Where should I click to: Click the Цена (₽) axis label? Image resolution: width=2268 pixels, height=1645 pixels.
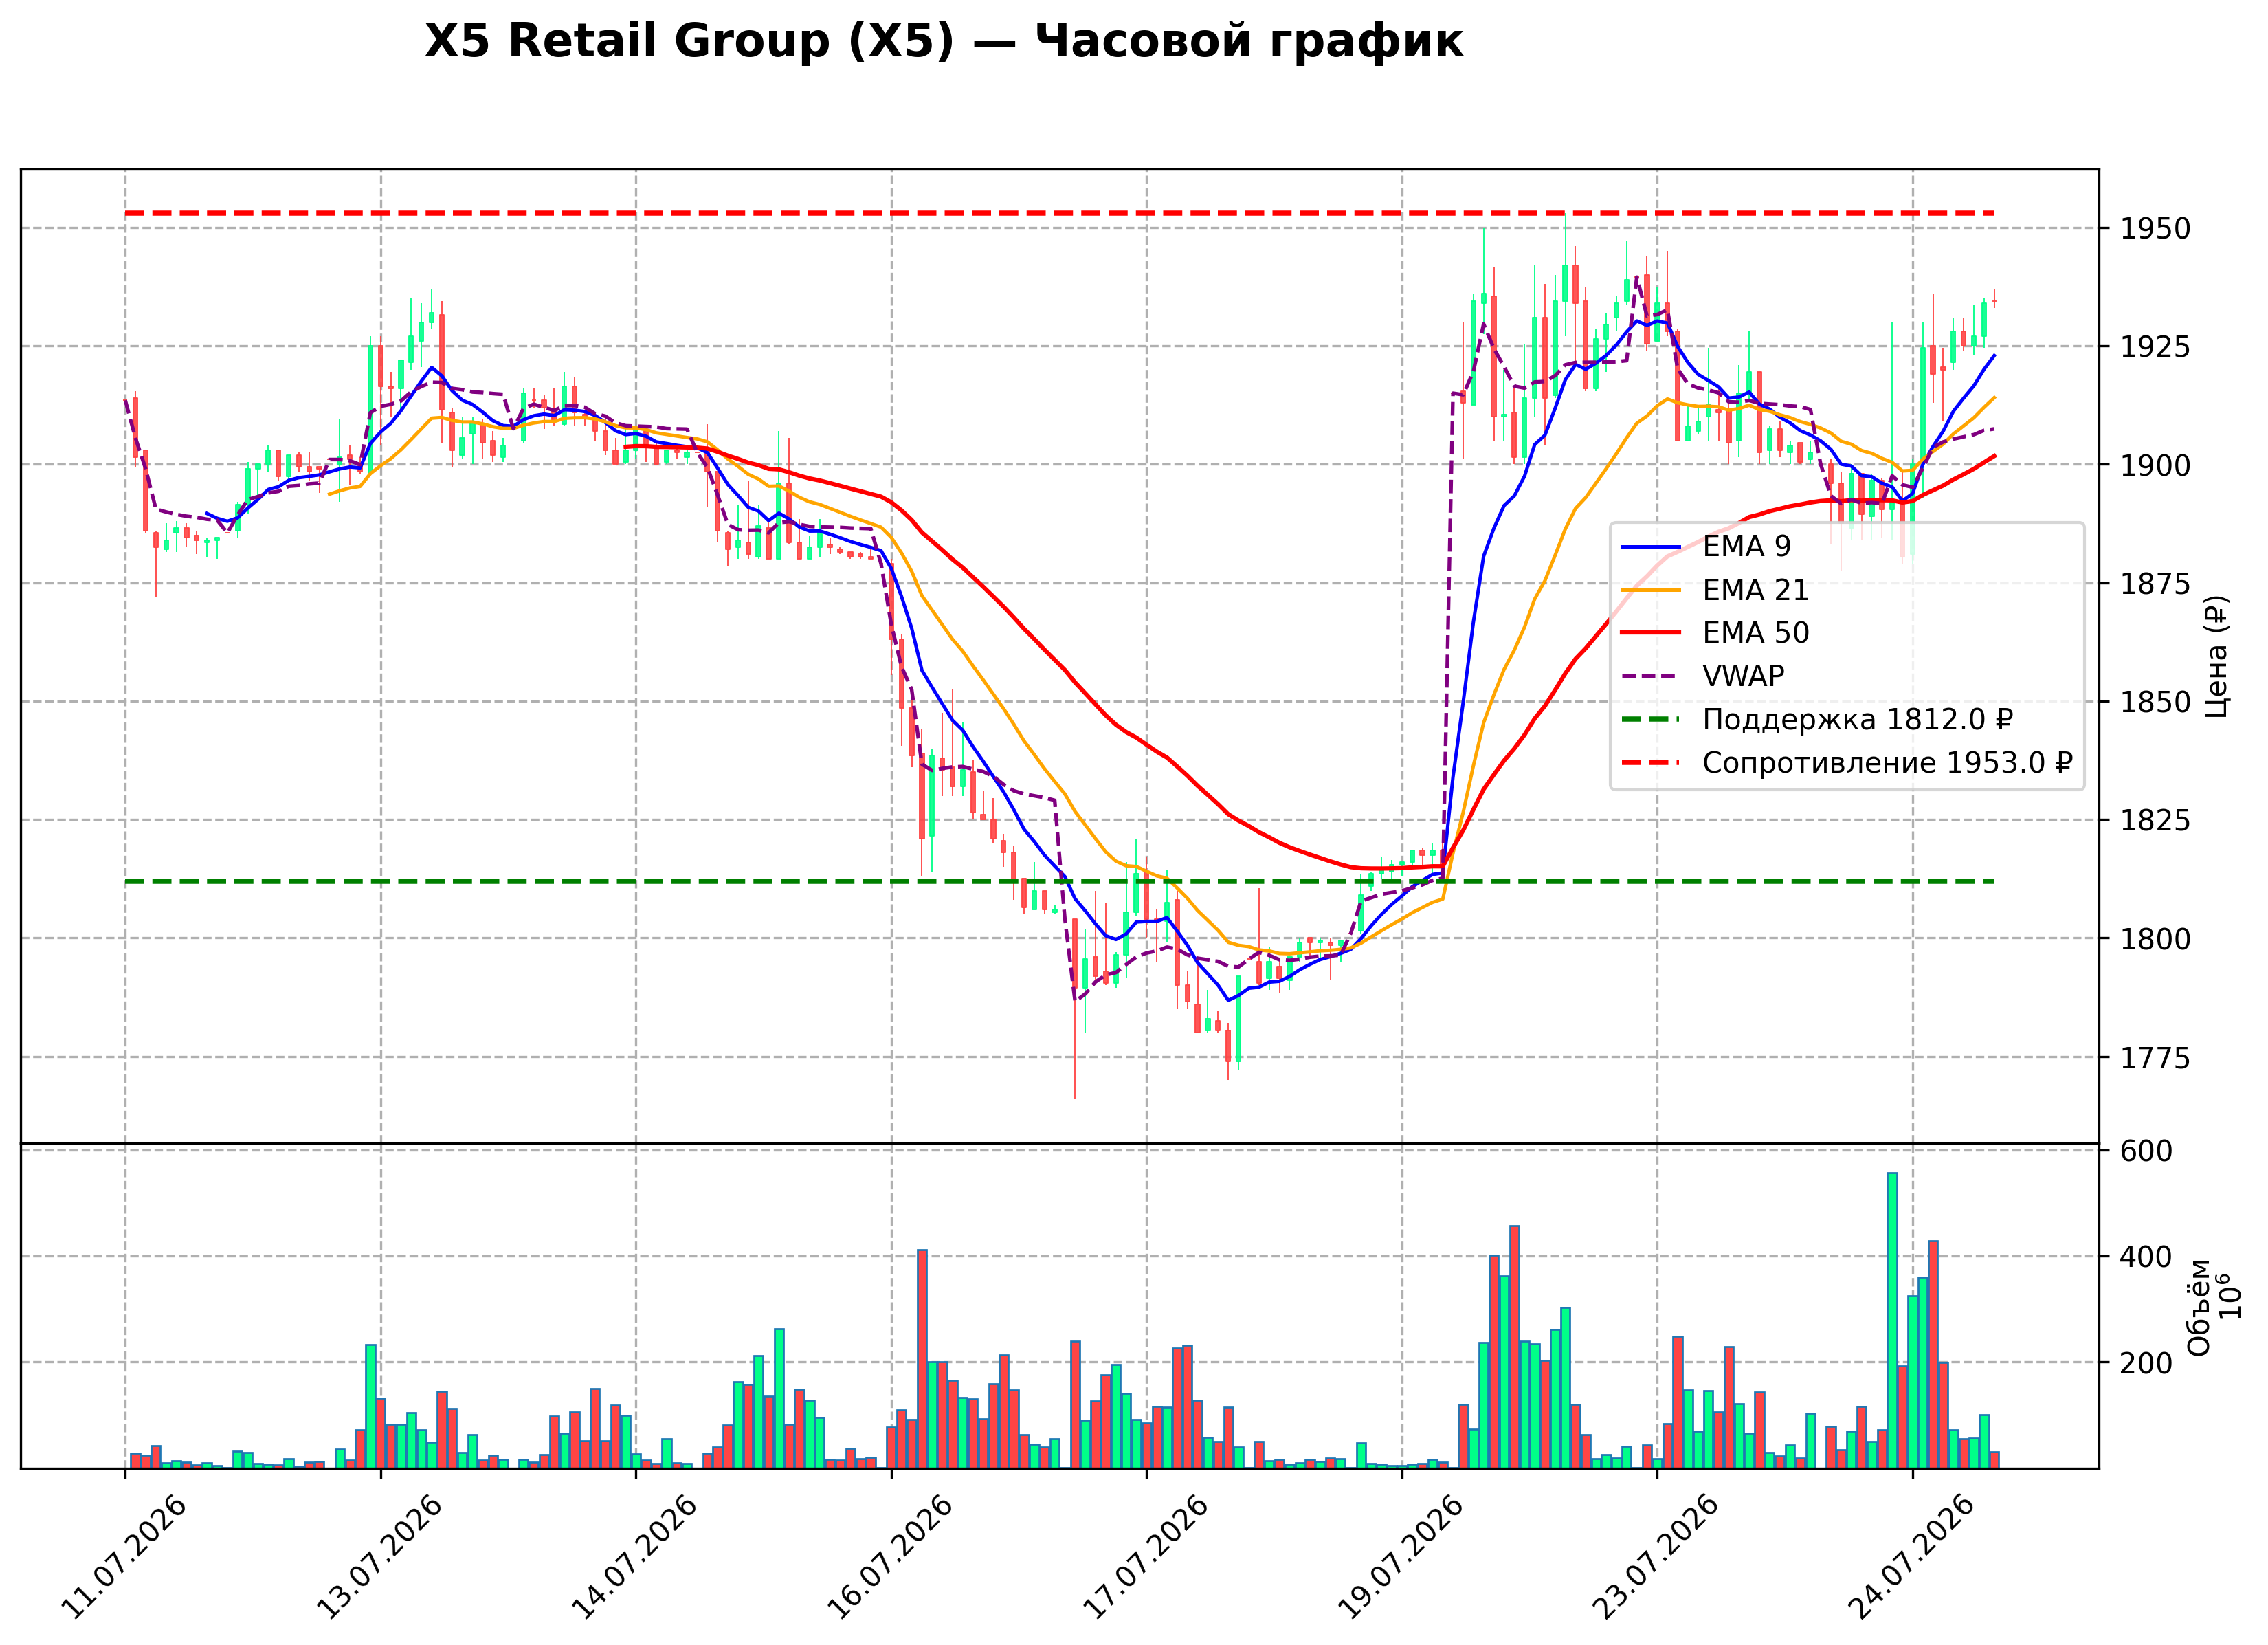point(2216,656)
